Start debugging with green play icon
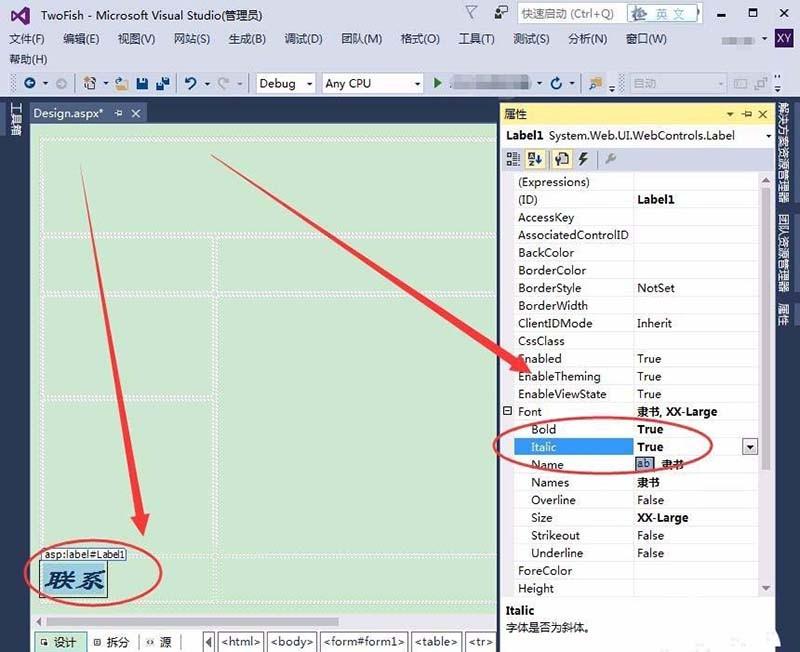Screen dimensions: 800x652 [438, 83]
